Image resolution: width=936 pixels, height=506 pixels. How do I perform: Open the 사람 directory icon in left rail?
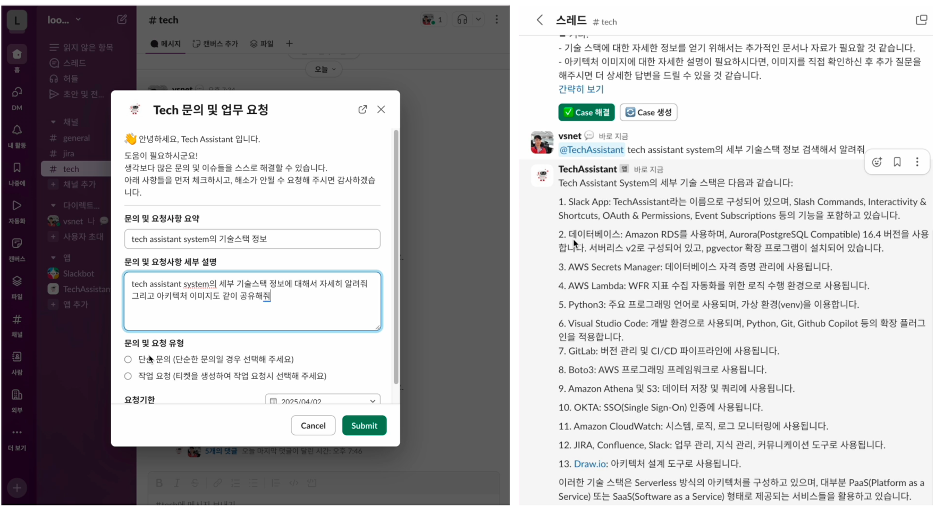pyautogui.click(x=17, y=357)
